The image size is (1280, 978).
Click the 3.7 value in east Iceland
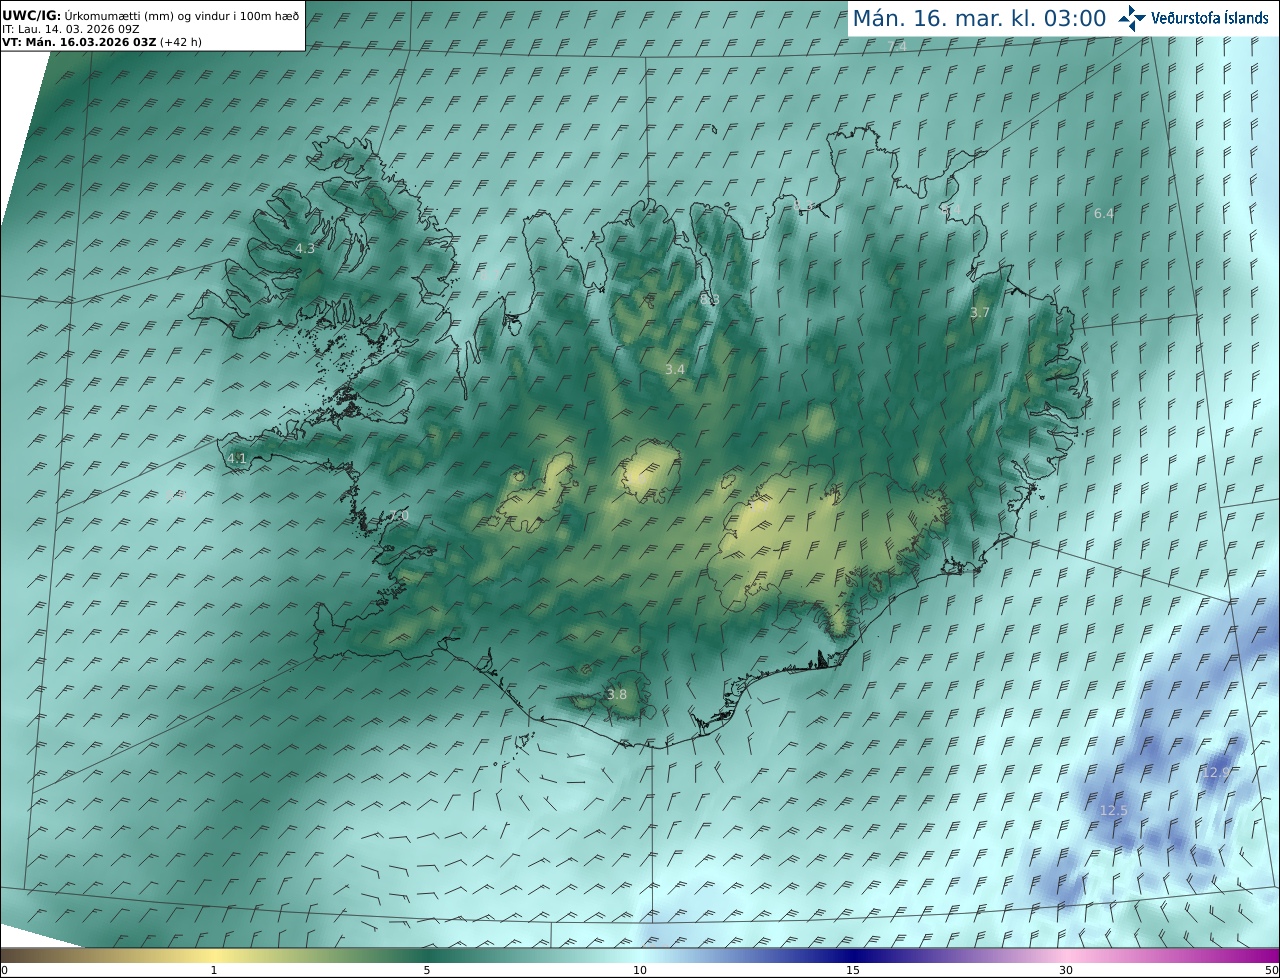980,313
